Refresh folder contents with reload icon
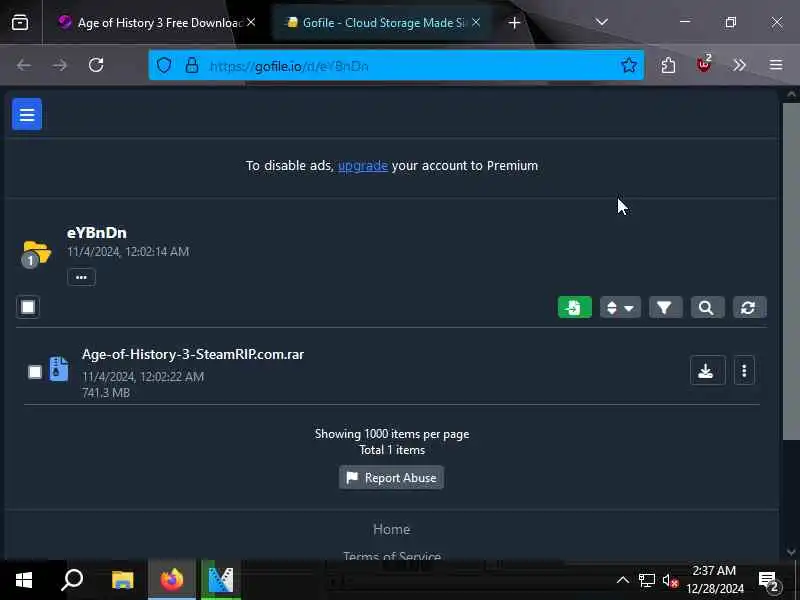 coord(749,307)
